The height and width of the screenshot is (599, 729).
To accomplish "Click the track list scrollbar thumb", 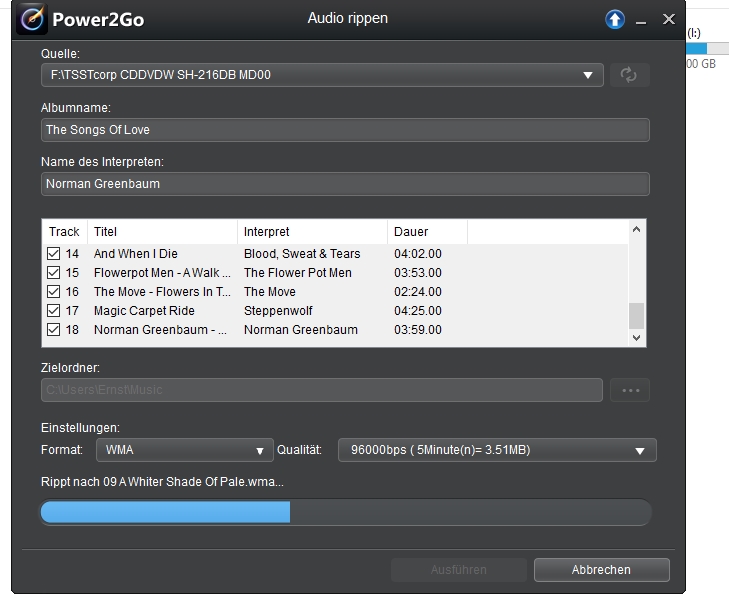I will [x=636, y=316].
